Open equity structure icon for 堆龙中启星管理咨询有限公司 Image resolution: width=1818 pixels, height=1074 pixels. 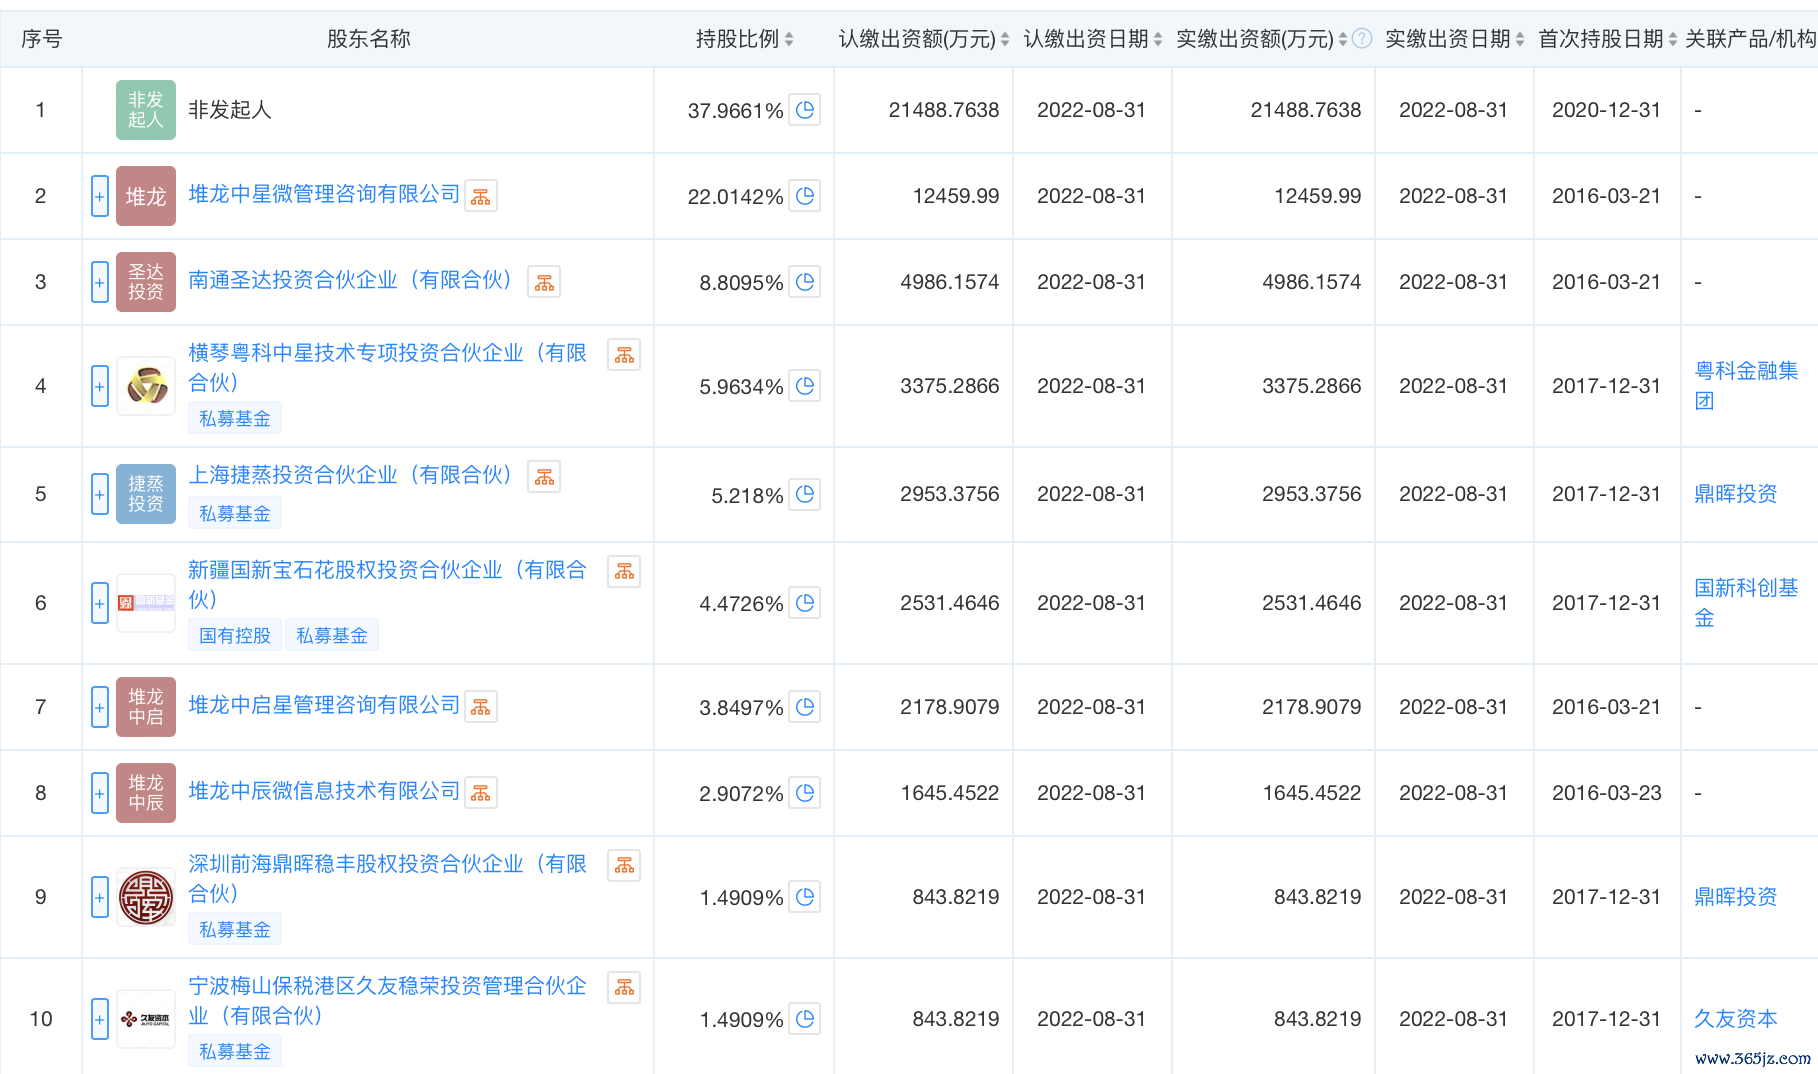click(x=481, y=708)
